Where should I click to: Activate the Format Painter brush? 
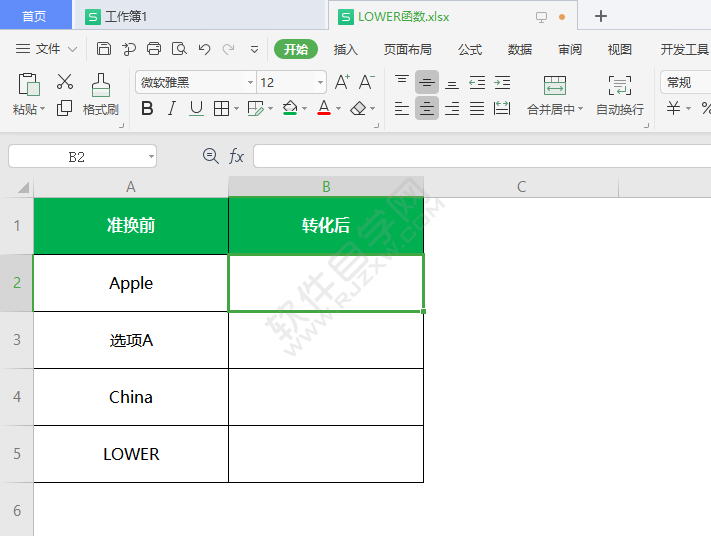[101, 85]
